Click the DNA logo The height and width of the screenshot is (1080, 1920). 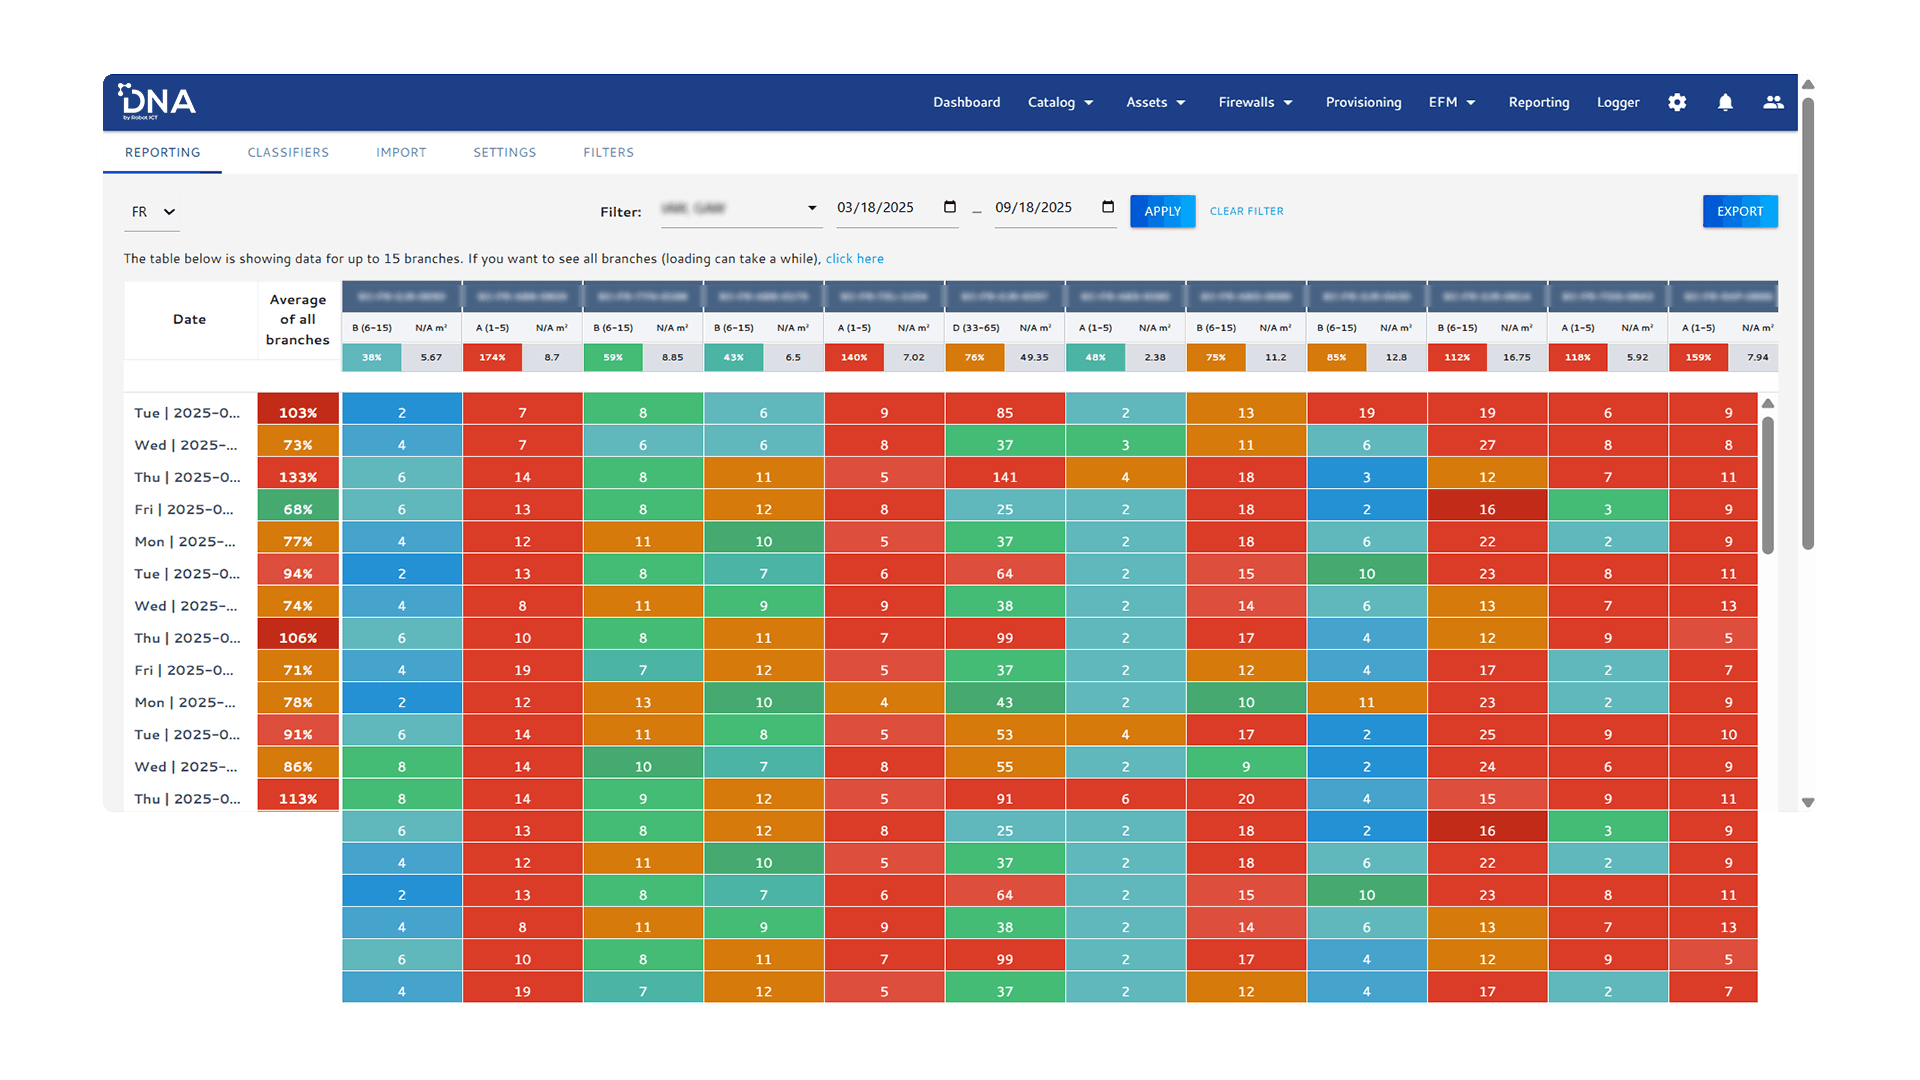coord(157,102)
